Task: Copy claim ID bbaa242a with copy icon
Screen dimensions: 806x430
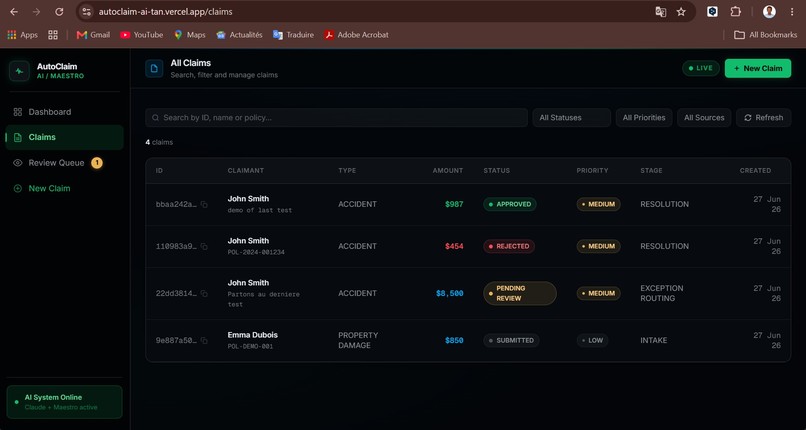Action: click(x=204, y=204)
